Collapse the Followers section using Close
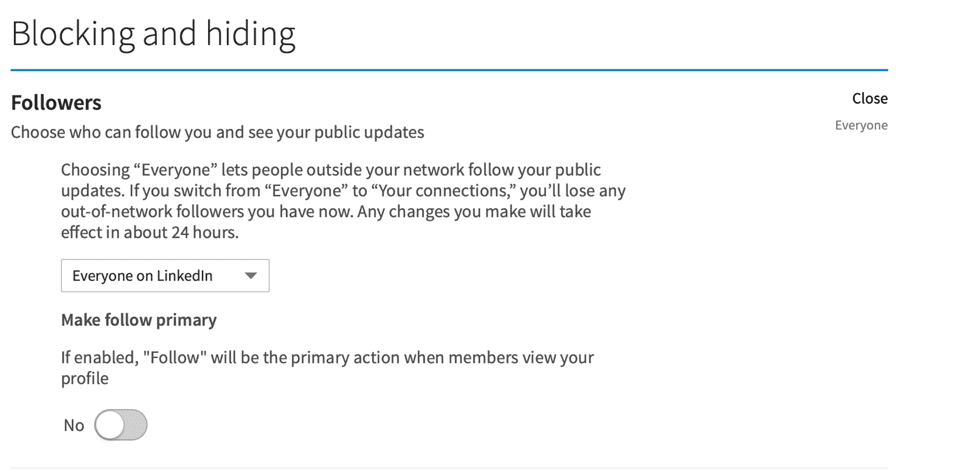Viewport: 975px width, 472px height. coord(869,98)
